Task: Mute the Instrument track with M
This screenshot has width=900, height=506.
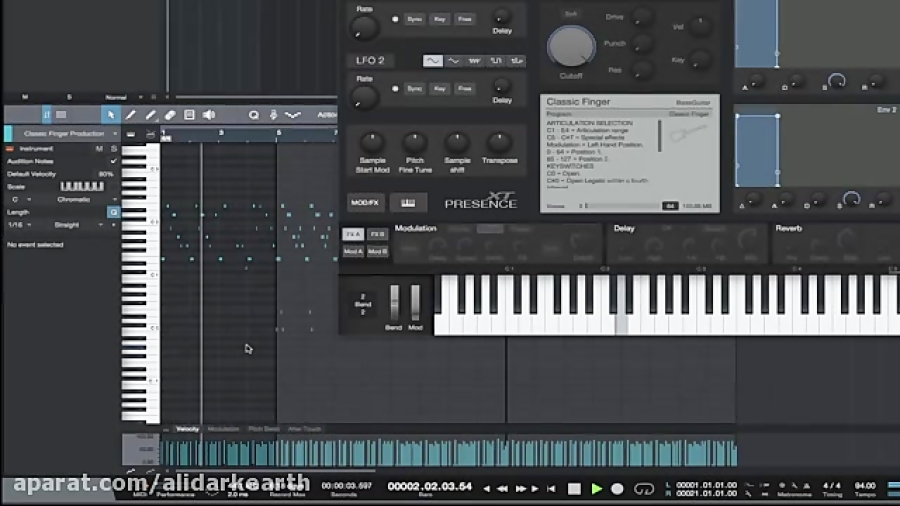Action: (99, 149)
